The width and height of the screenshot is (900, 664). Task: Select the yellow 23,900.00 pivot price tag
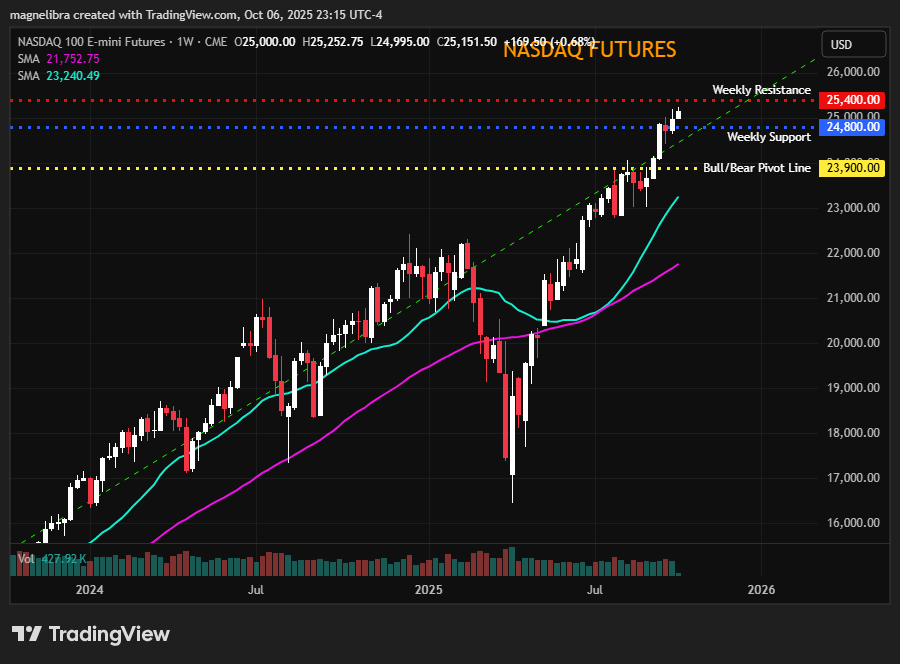tap(852, 168)
